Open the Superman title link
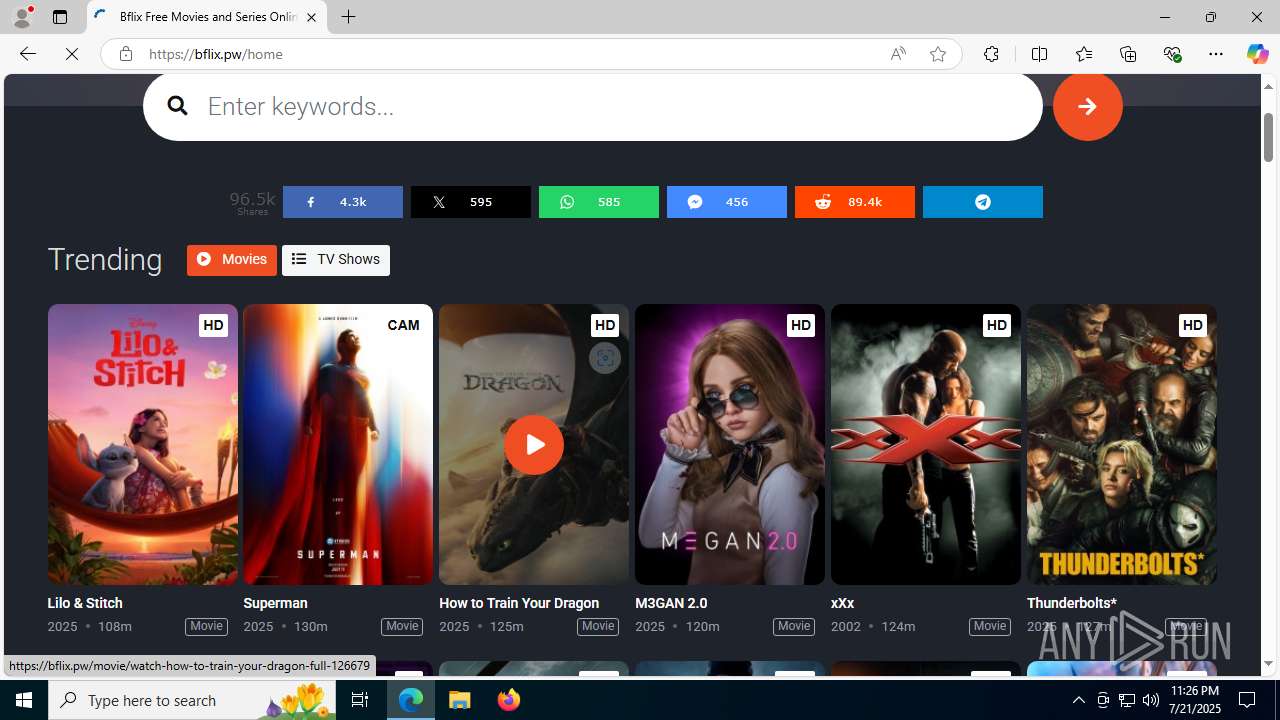The image size is (1280, 720). (275, 603)
